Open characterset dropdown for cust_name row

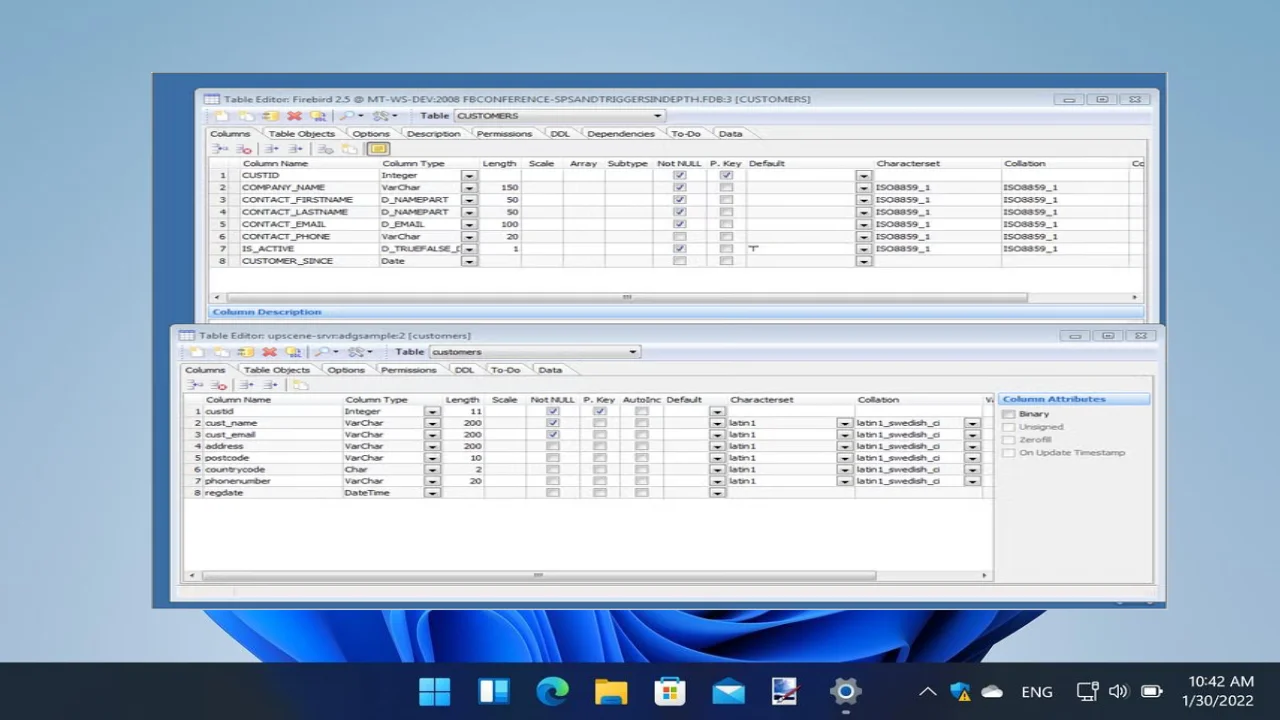click(845, 423)
